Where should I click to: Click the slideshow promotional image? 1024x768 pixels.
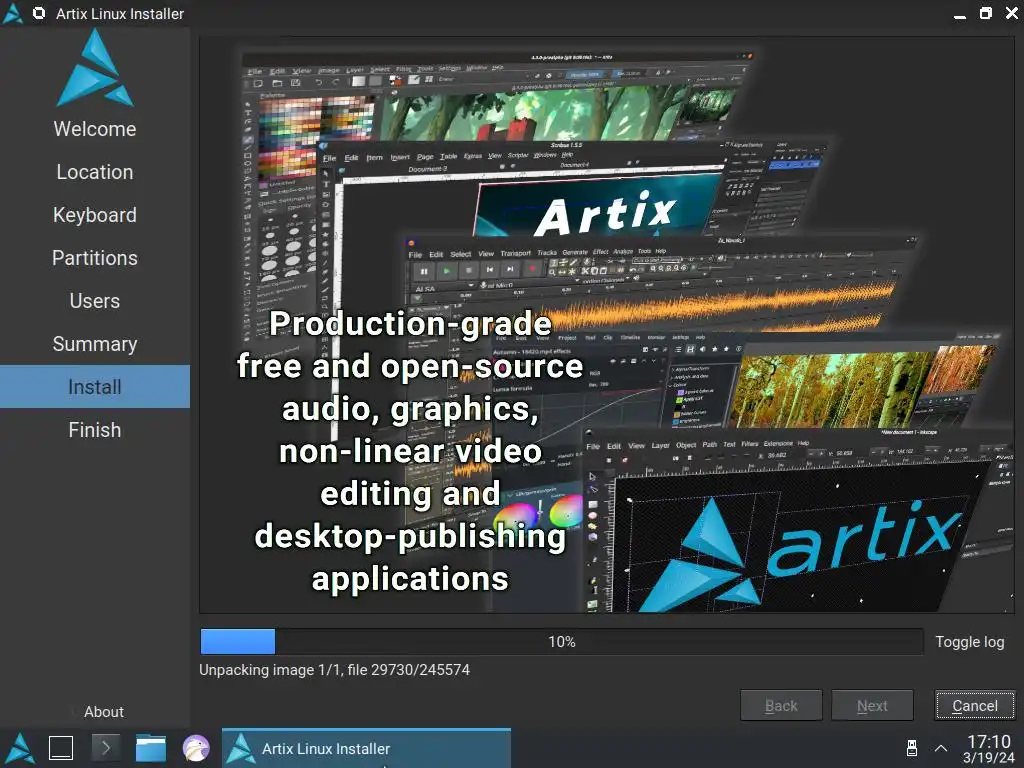click(607, 325)
